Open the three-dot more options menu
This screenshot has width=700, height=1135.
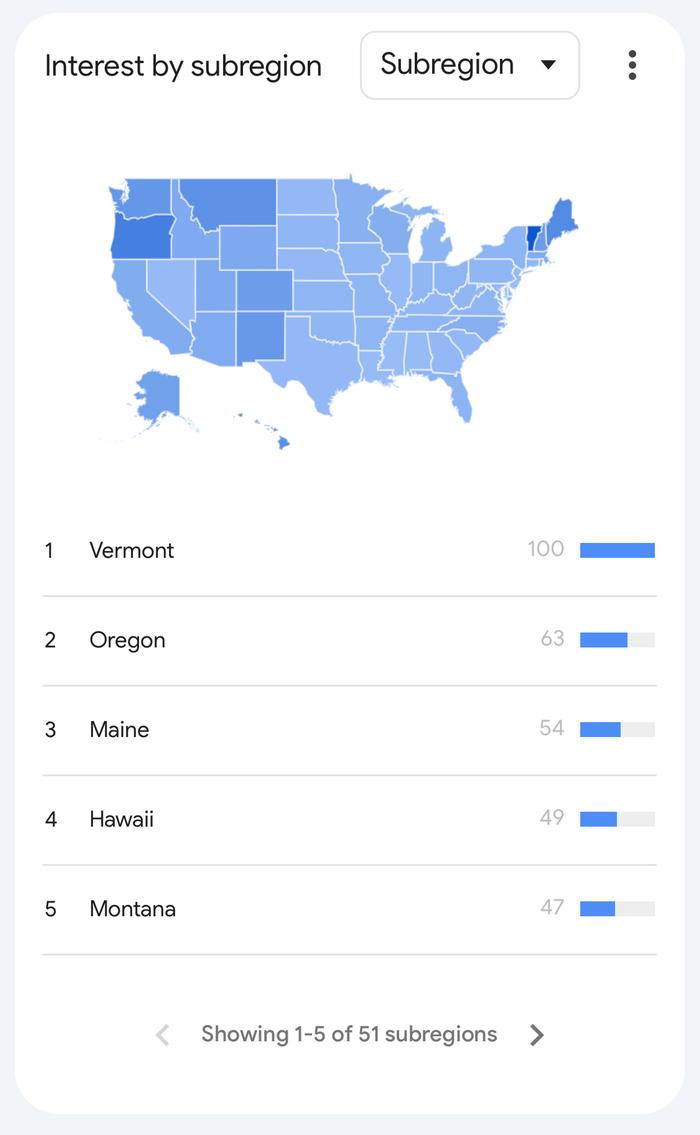[632, 65]
